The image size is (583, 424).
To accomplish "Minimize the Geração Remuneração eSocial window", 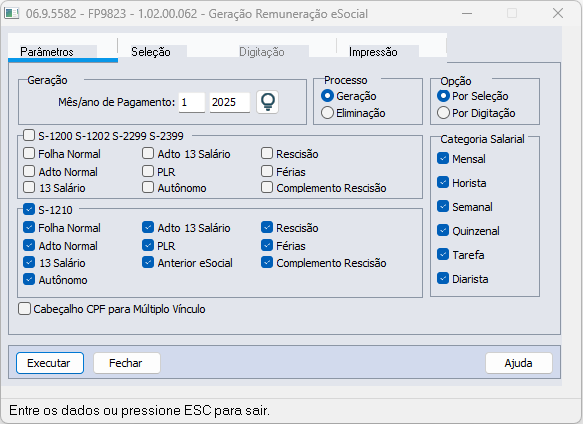I will (467, 14).
